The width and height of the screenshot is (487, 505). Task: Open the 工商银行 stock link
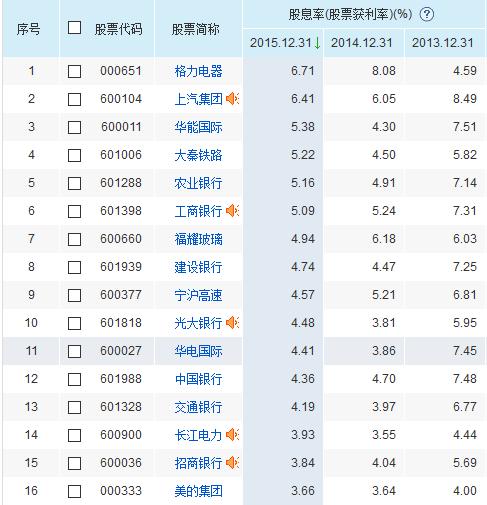198,211
